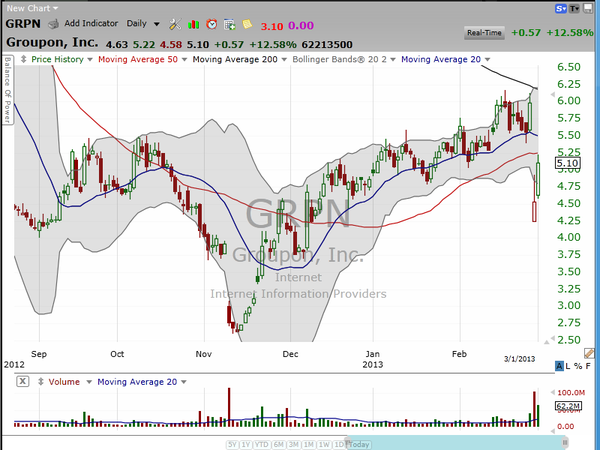Click Add Indicator

(x=91, y=23)
